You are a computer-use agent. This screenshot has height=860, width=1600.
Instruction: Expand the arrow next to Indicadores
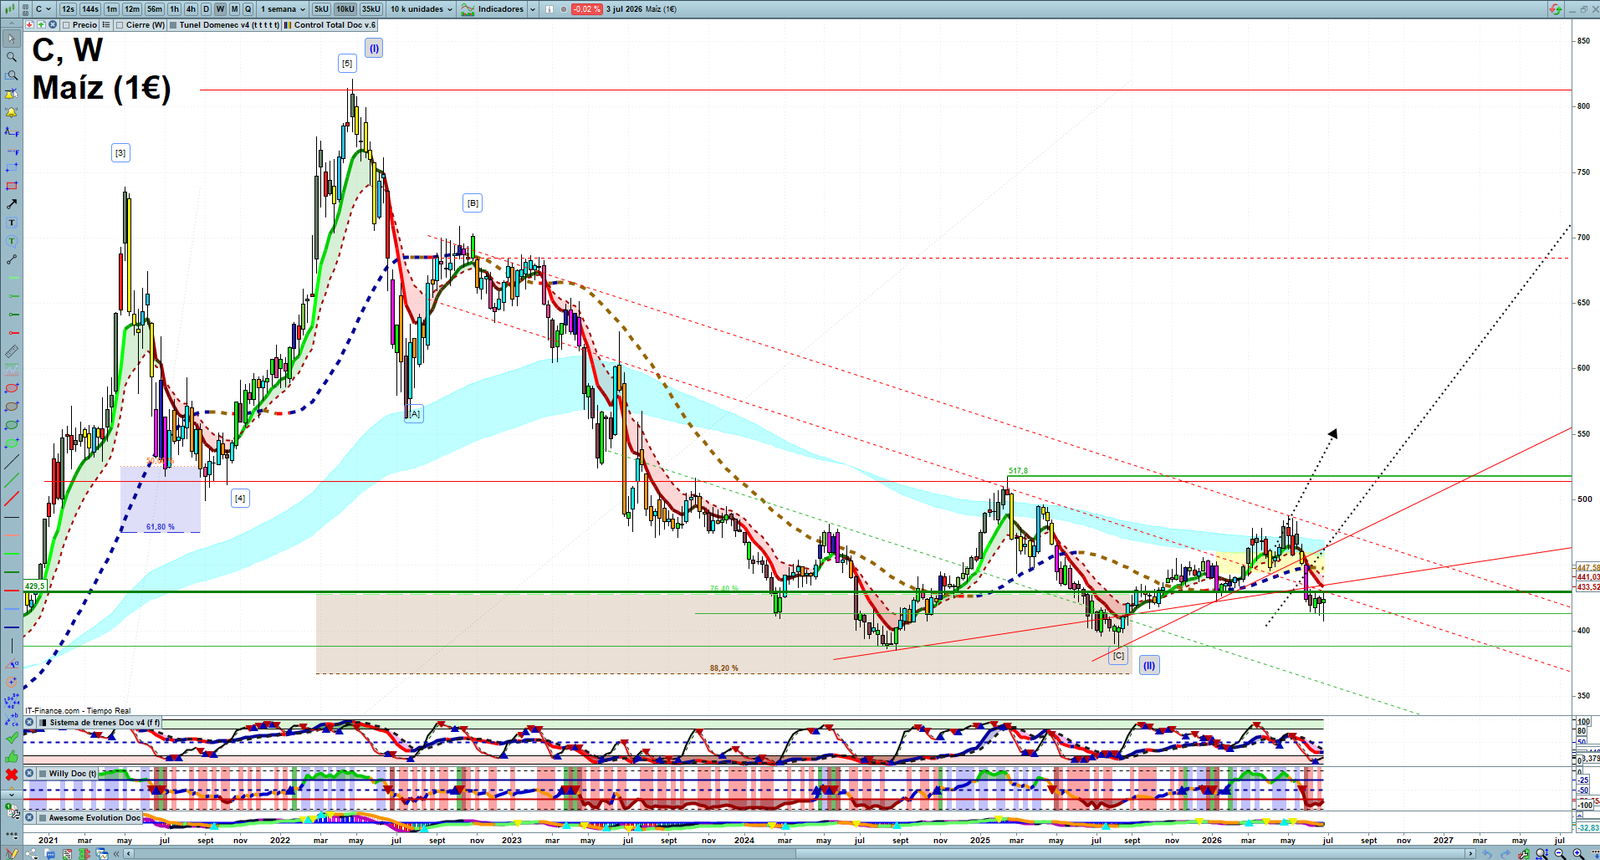click(x=533, y=9)
